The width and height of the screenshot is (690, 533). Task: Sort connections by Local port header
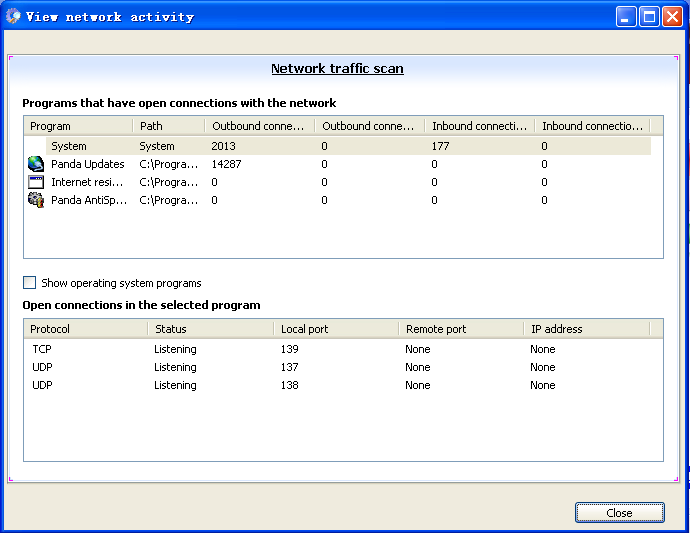tap(335, 329)
